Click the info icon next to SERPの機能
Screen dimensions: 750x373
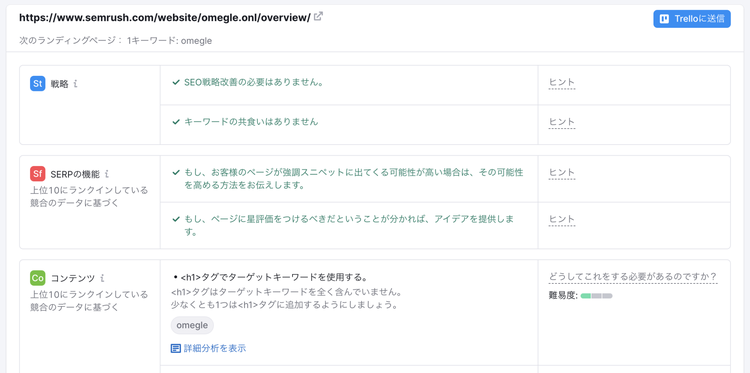(x=107, y=174)
